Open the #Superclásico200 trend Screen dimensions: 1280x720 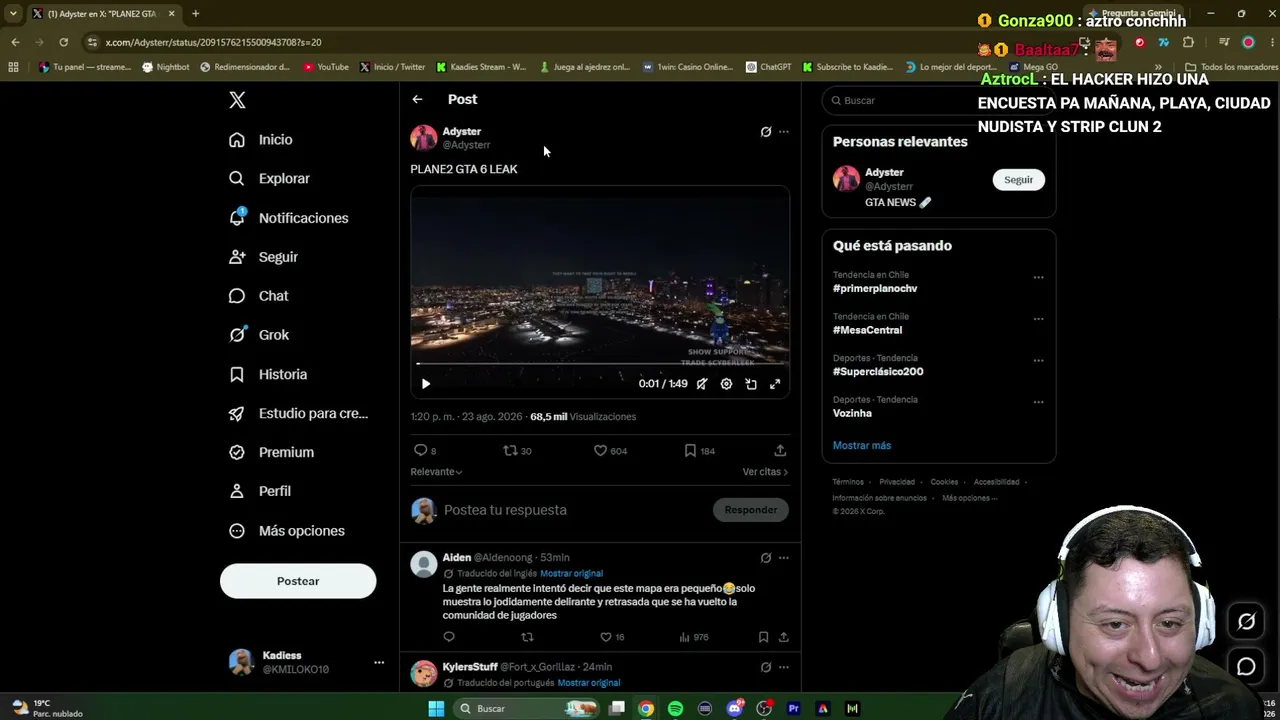click(x=878, y=372)
